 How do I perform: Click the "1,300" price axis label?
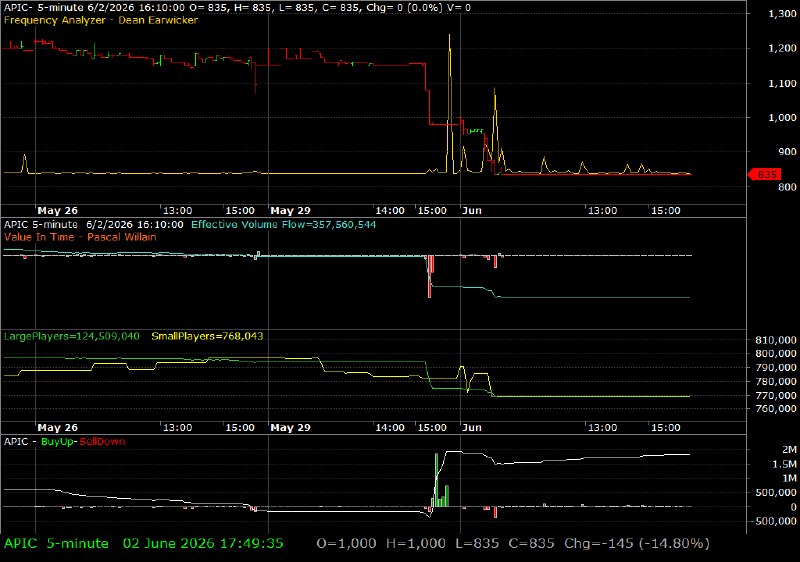[782, 14]
